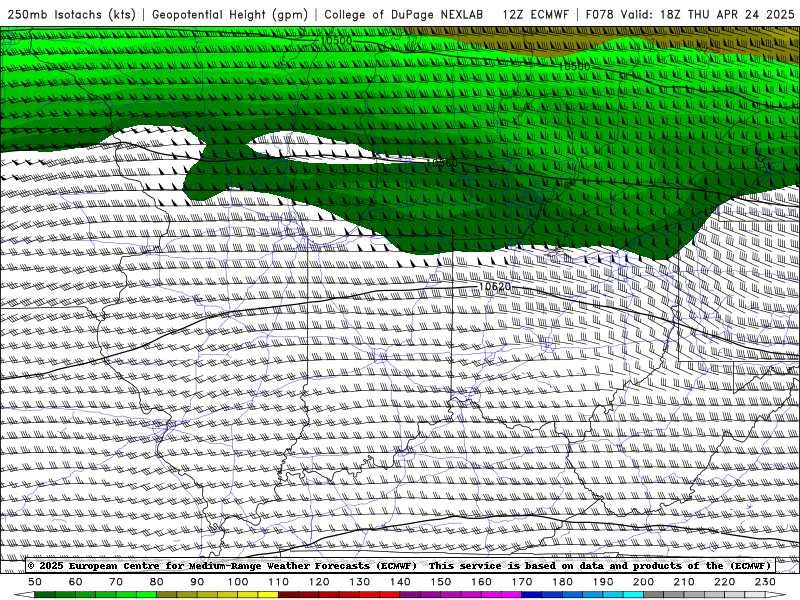Pick the 80 label on the color scale

[x=157, y=582]
